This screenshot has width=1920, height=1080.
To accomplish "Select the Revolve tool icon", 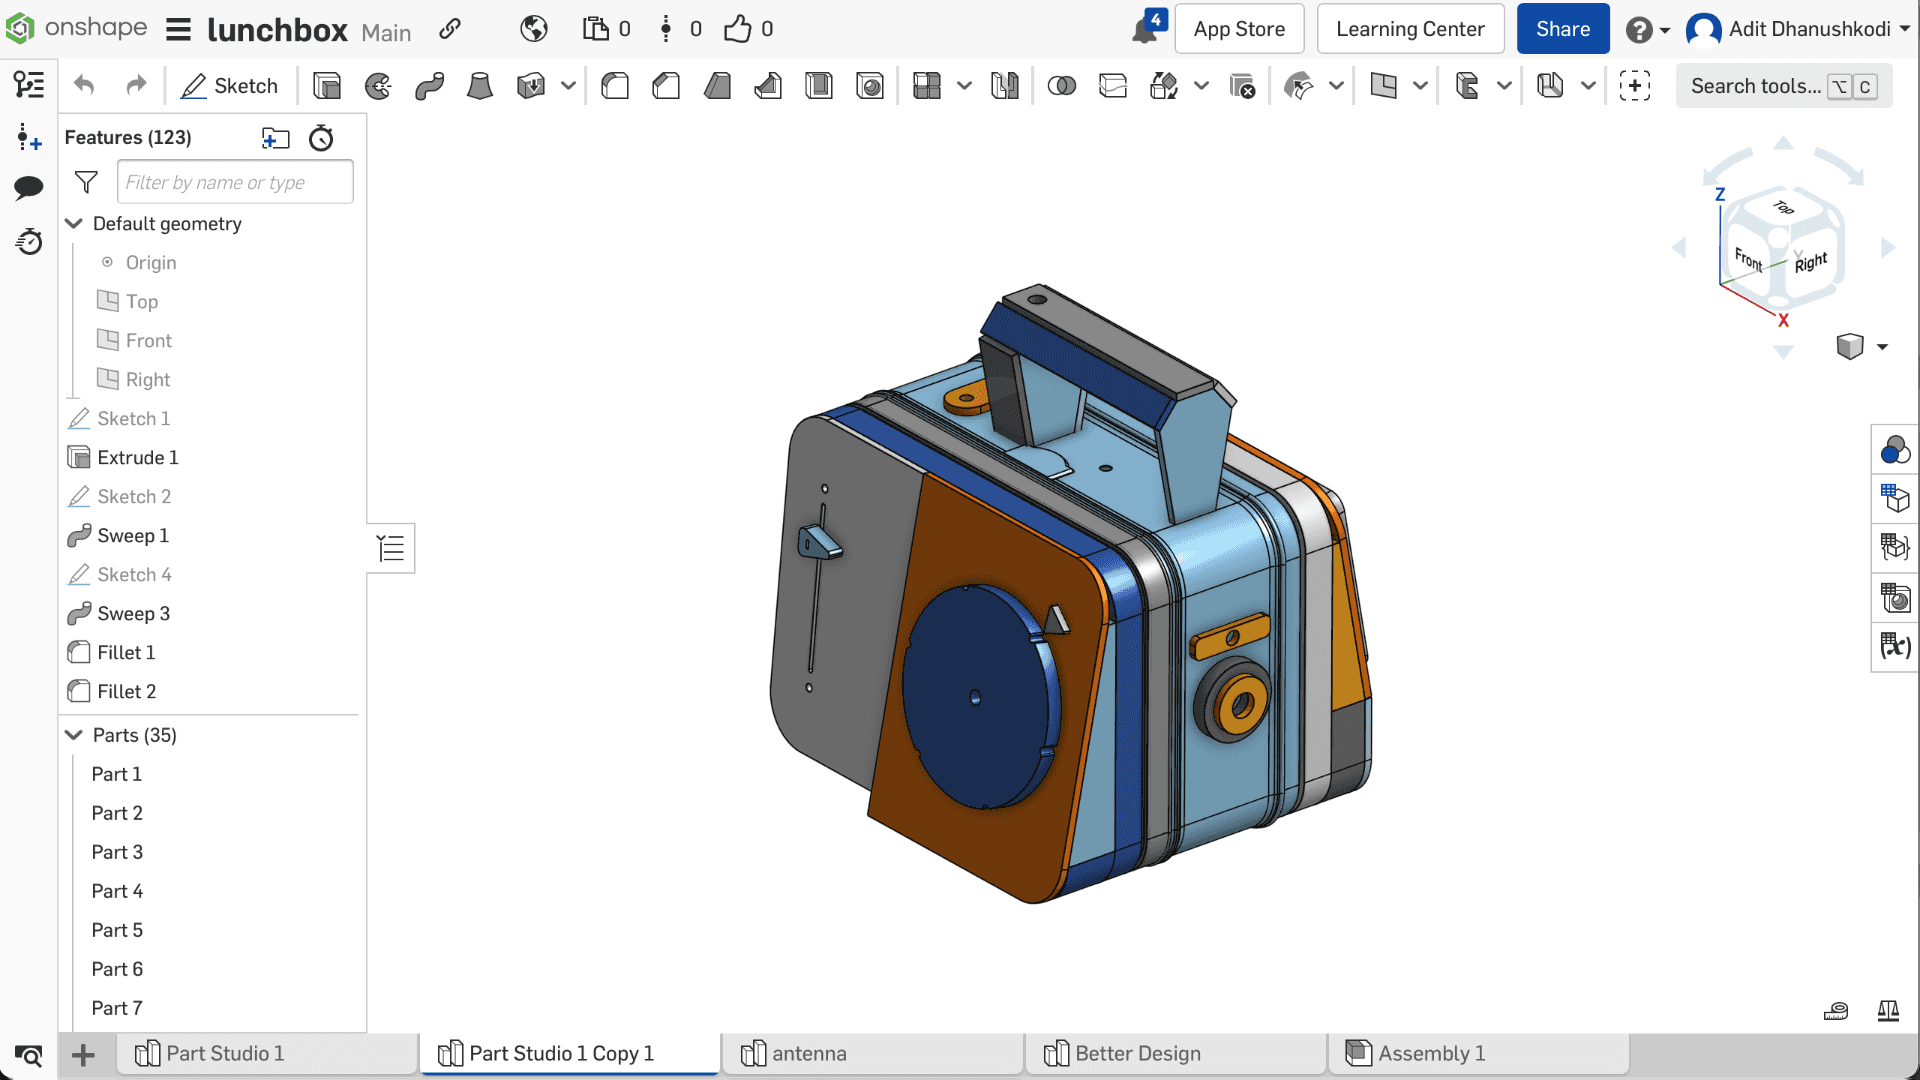I will (x=378, y=86).
